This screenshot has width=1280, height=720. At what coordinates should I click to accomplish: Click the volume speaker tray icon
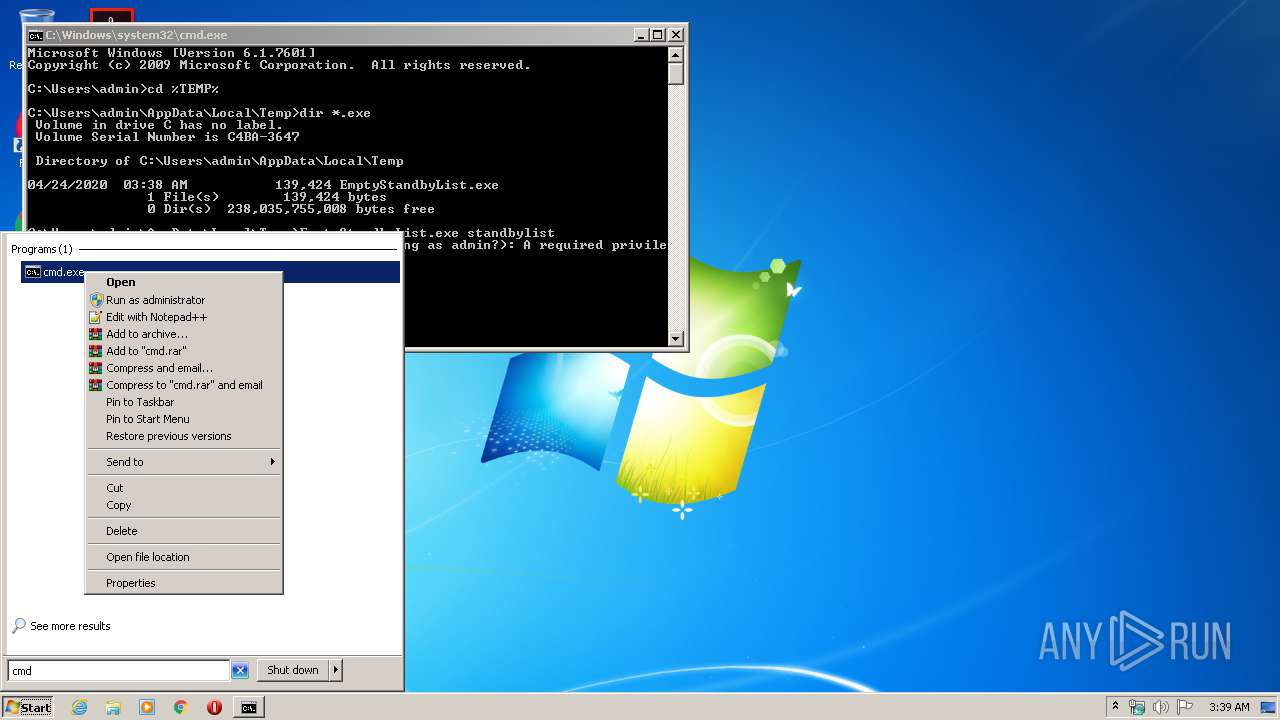point(1161,707)
